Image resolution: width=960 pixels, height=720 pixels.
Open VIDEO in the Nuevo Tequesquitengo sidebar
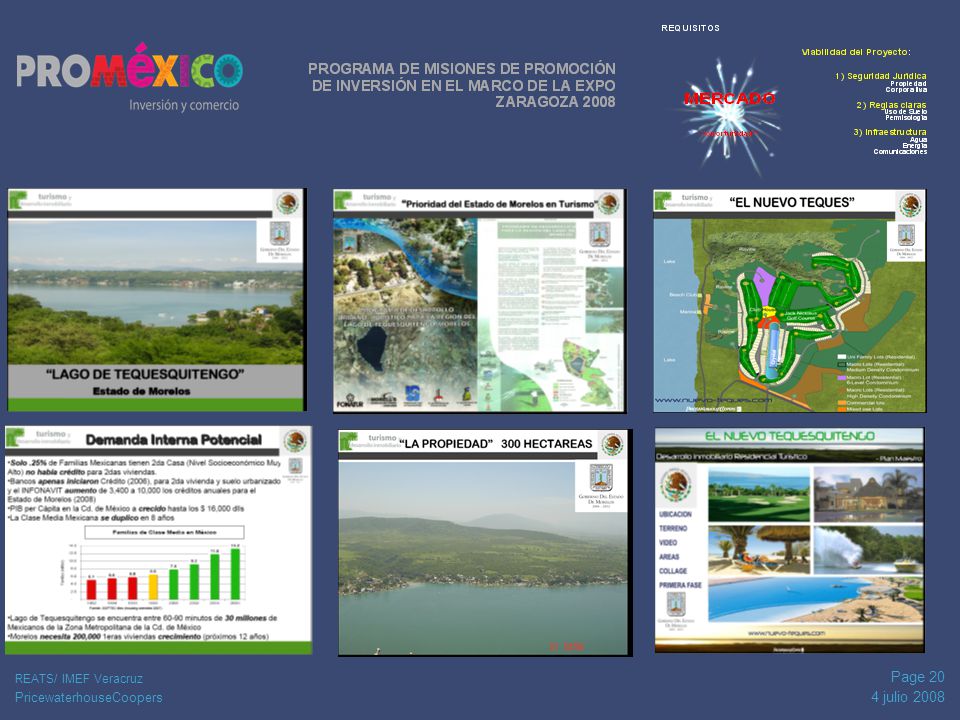click(668, 542)
